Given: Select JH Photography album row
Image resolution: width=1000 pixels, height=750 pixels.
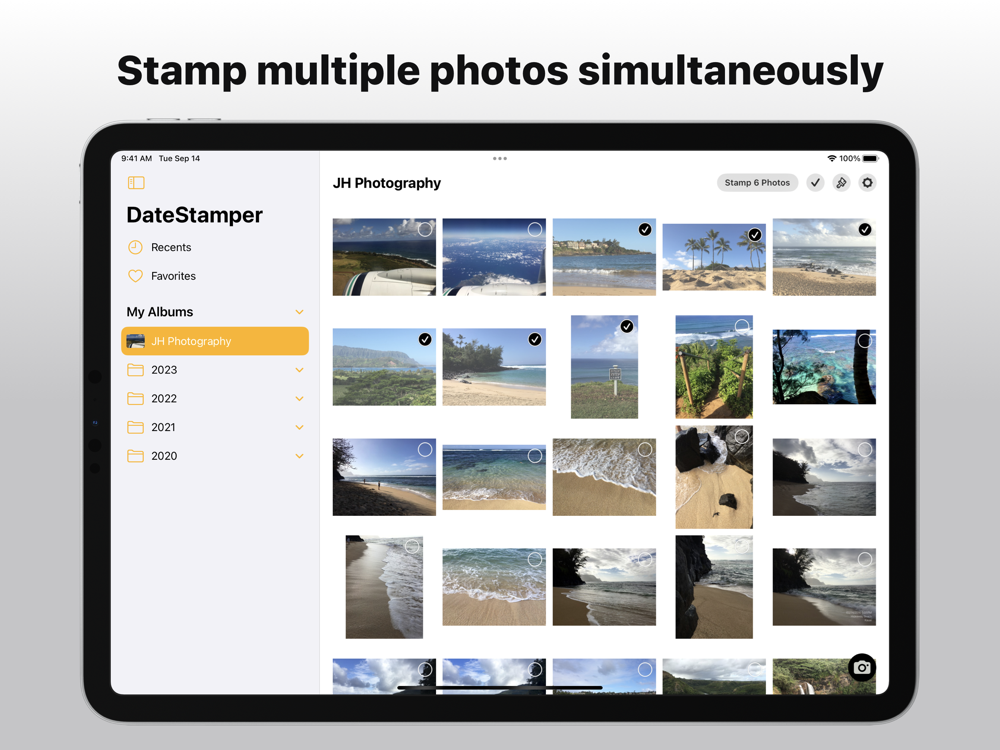Looking at the screenshot, I should pos(215,341).
